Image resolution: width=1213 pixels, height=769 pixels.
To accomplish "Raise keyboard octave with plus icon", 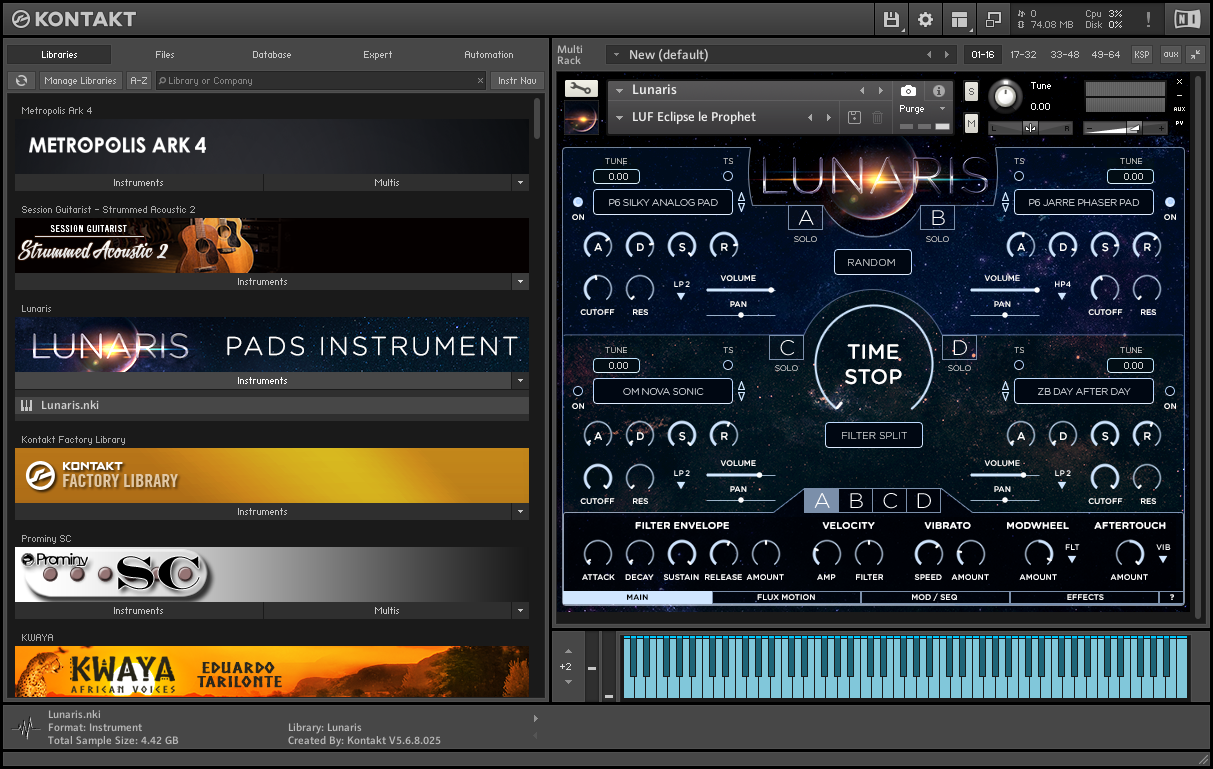I will click(x=569, y=649).
